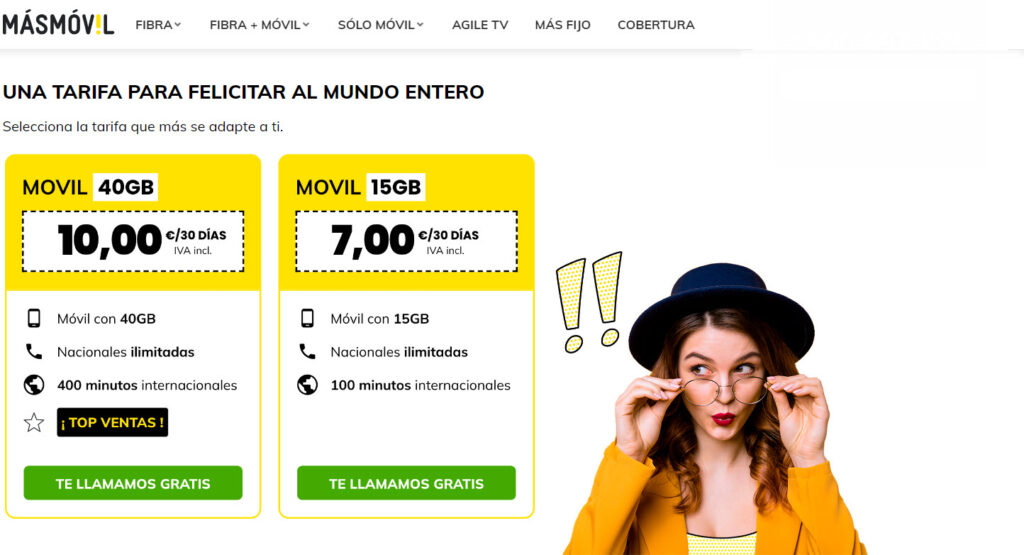Click the phone icon in the 40GB plan
This screenshot has width=1024, height=555.
(x=33, y=319)
